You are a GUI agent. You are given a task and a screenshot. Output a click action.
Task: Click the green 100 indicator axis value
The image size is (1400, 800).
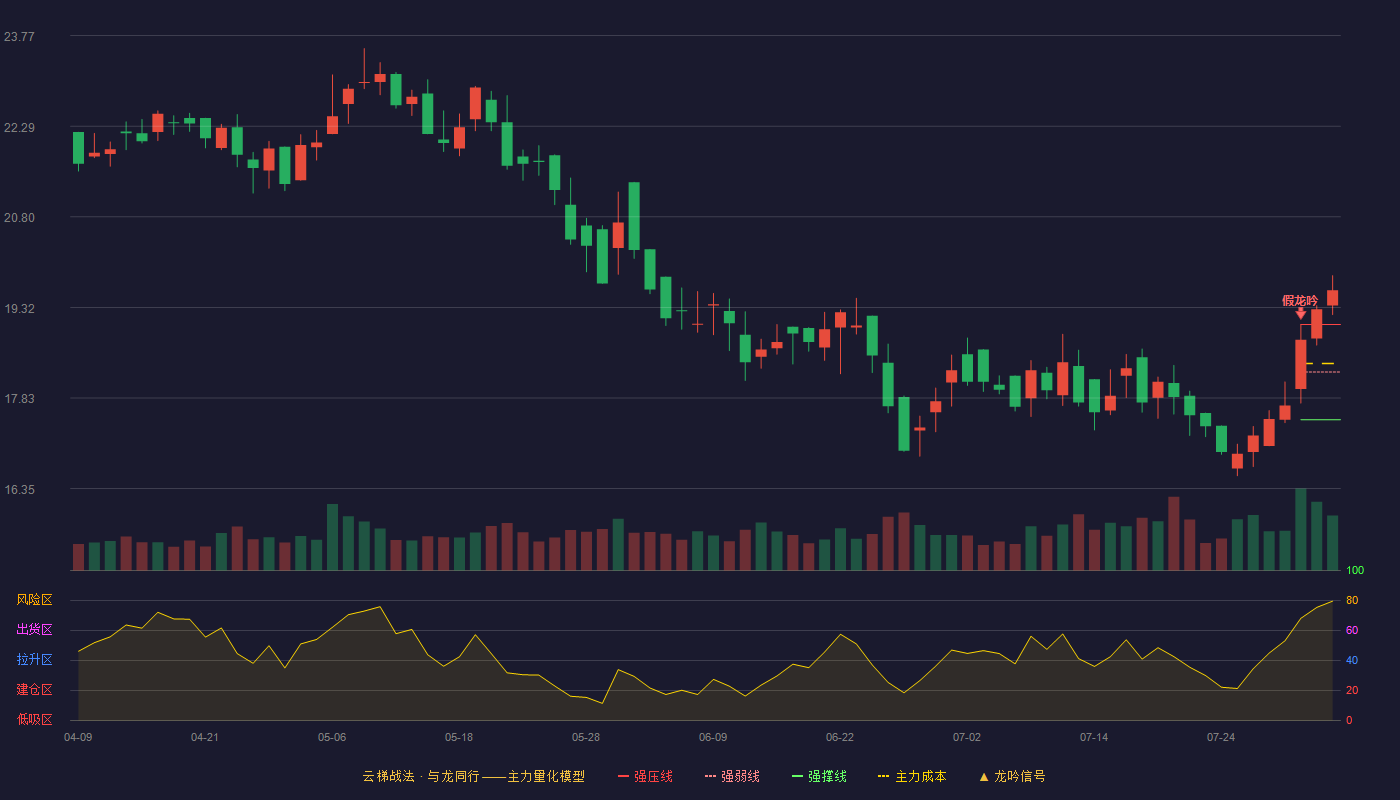1355,571
